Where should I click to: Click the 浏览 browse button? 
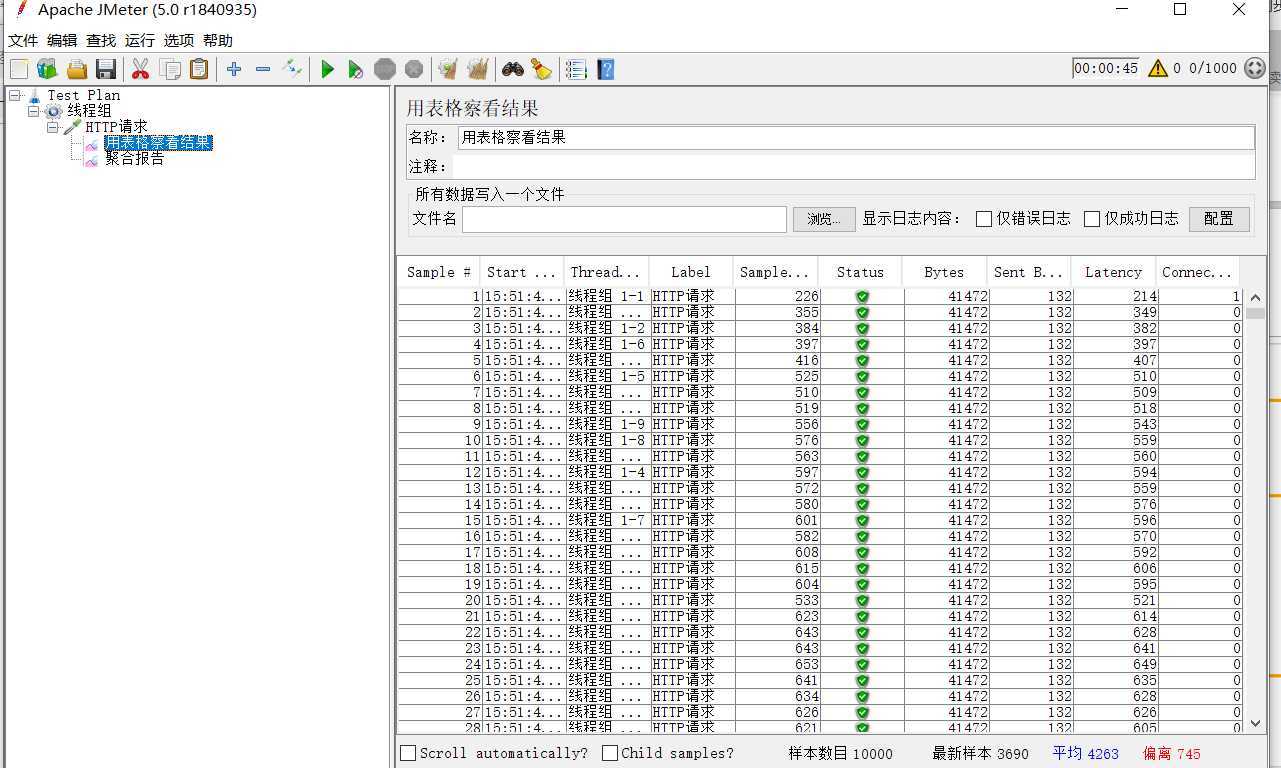point(823,219)
